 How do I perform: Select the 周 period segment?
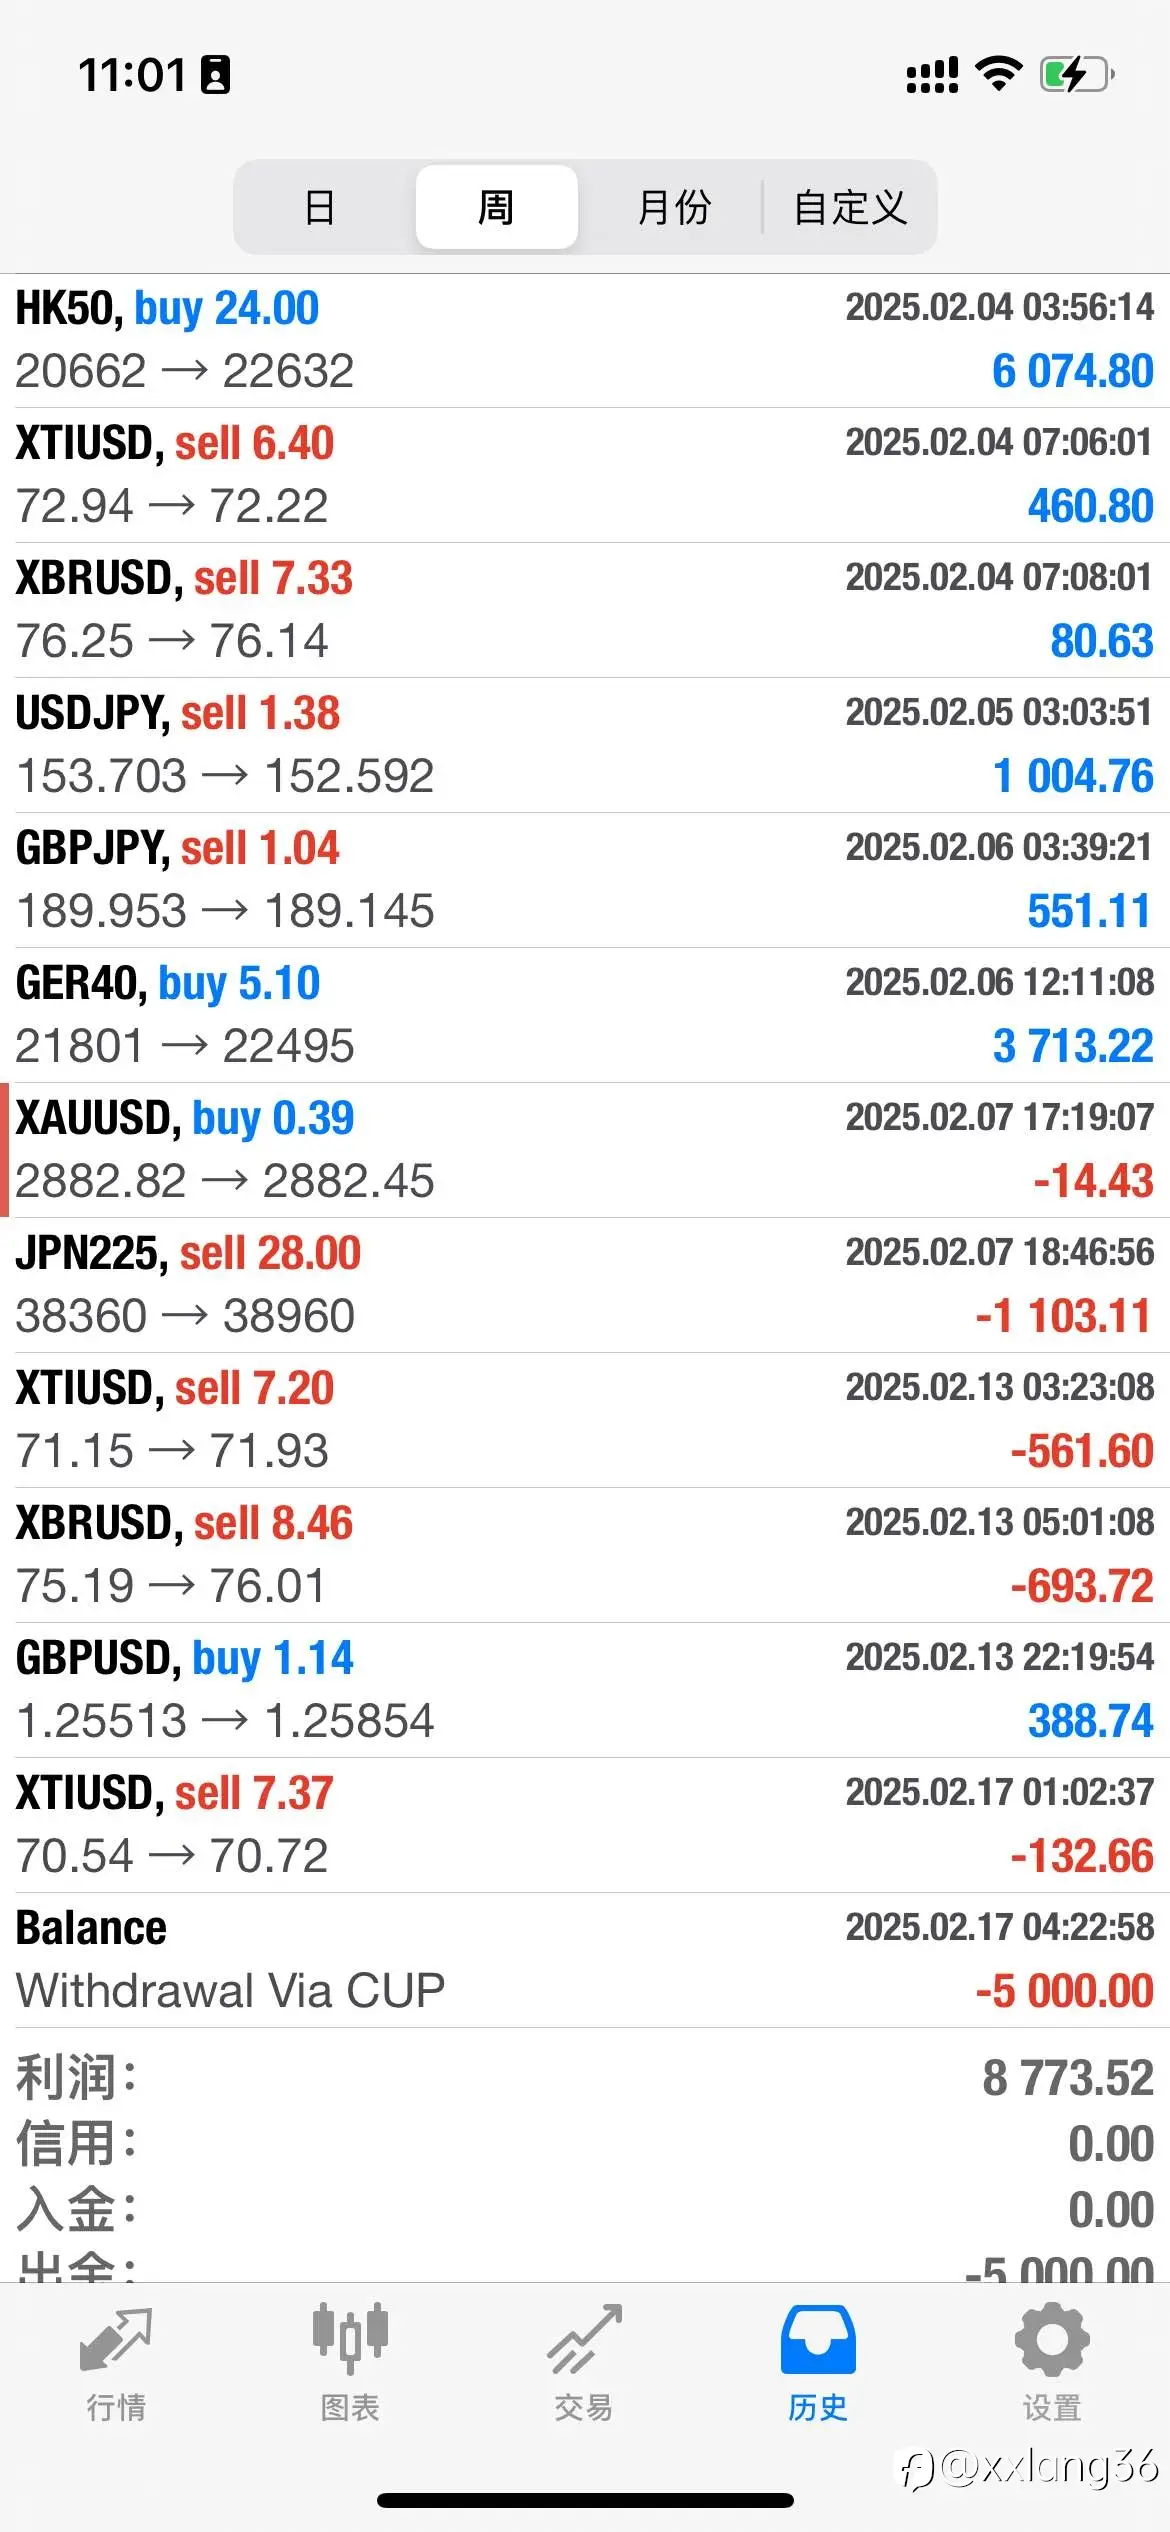pos(496,207)
